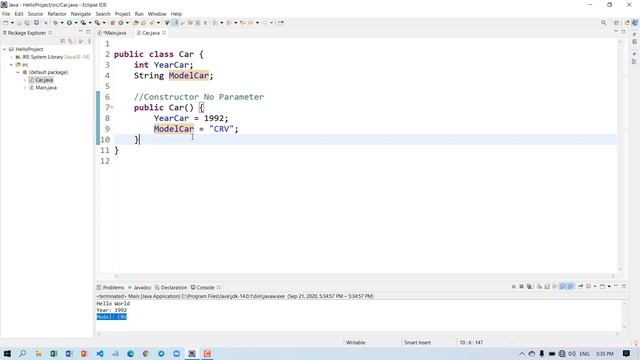640x360 pixels.
Task: Click the editor horizontal scrollbar
Action: click(x=364, y=276)
